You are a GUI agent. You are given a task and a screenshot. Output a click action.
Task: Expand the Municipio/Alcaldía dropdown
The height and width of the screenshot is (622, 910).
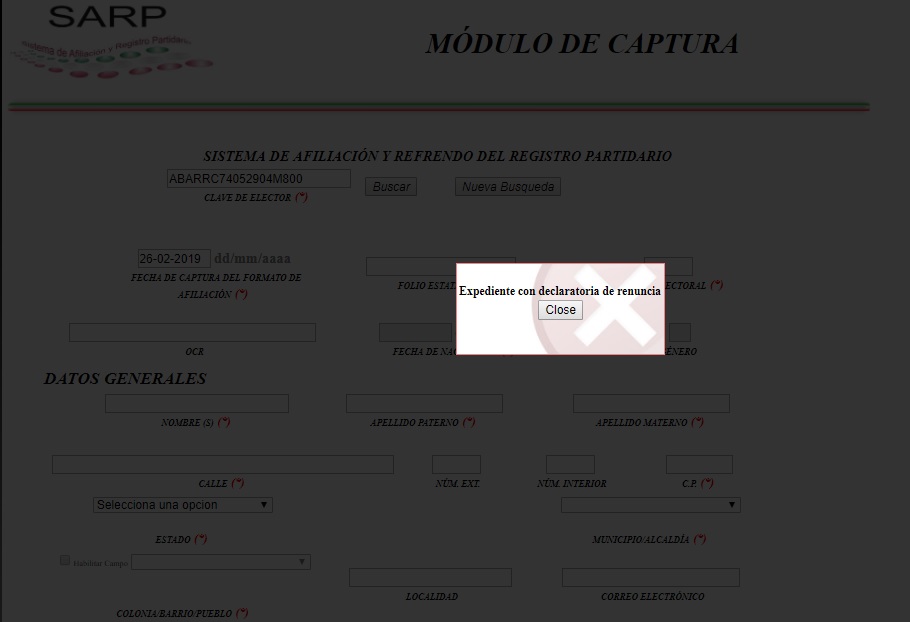(650, 505)
